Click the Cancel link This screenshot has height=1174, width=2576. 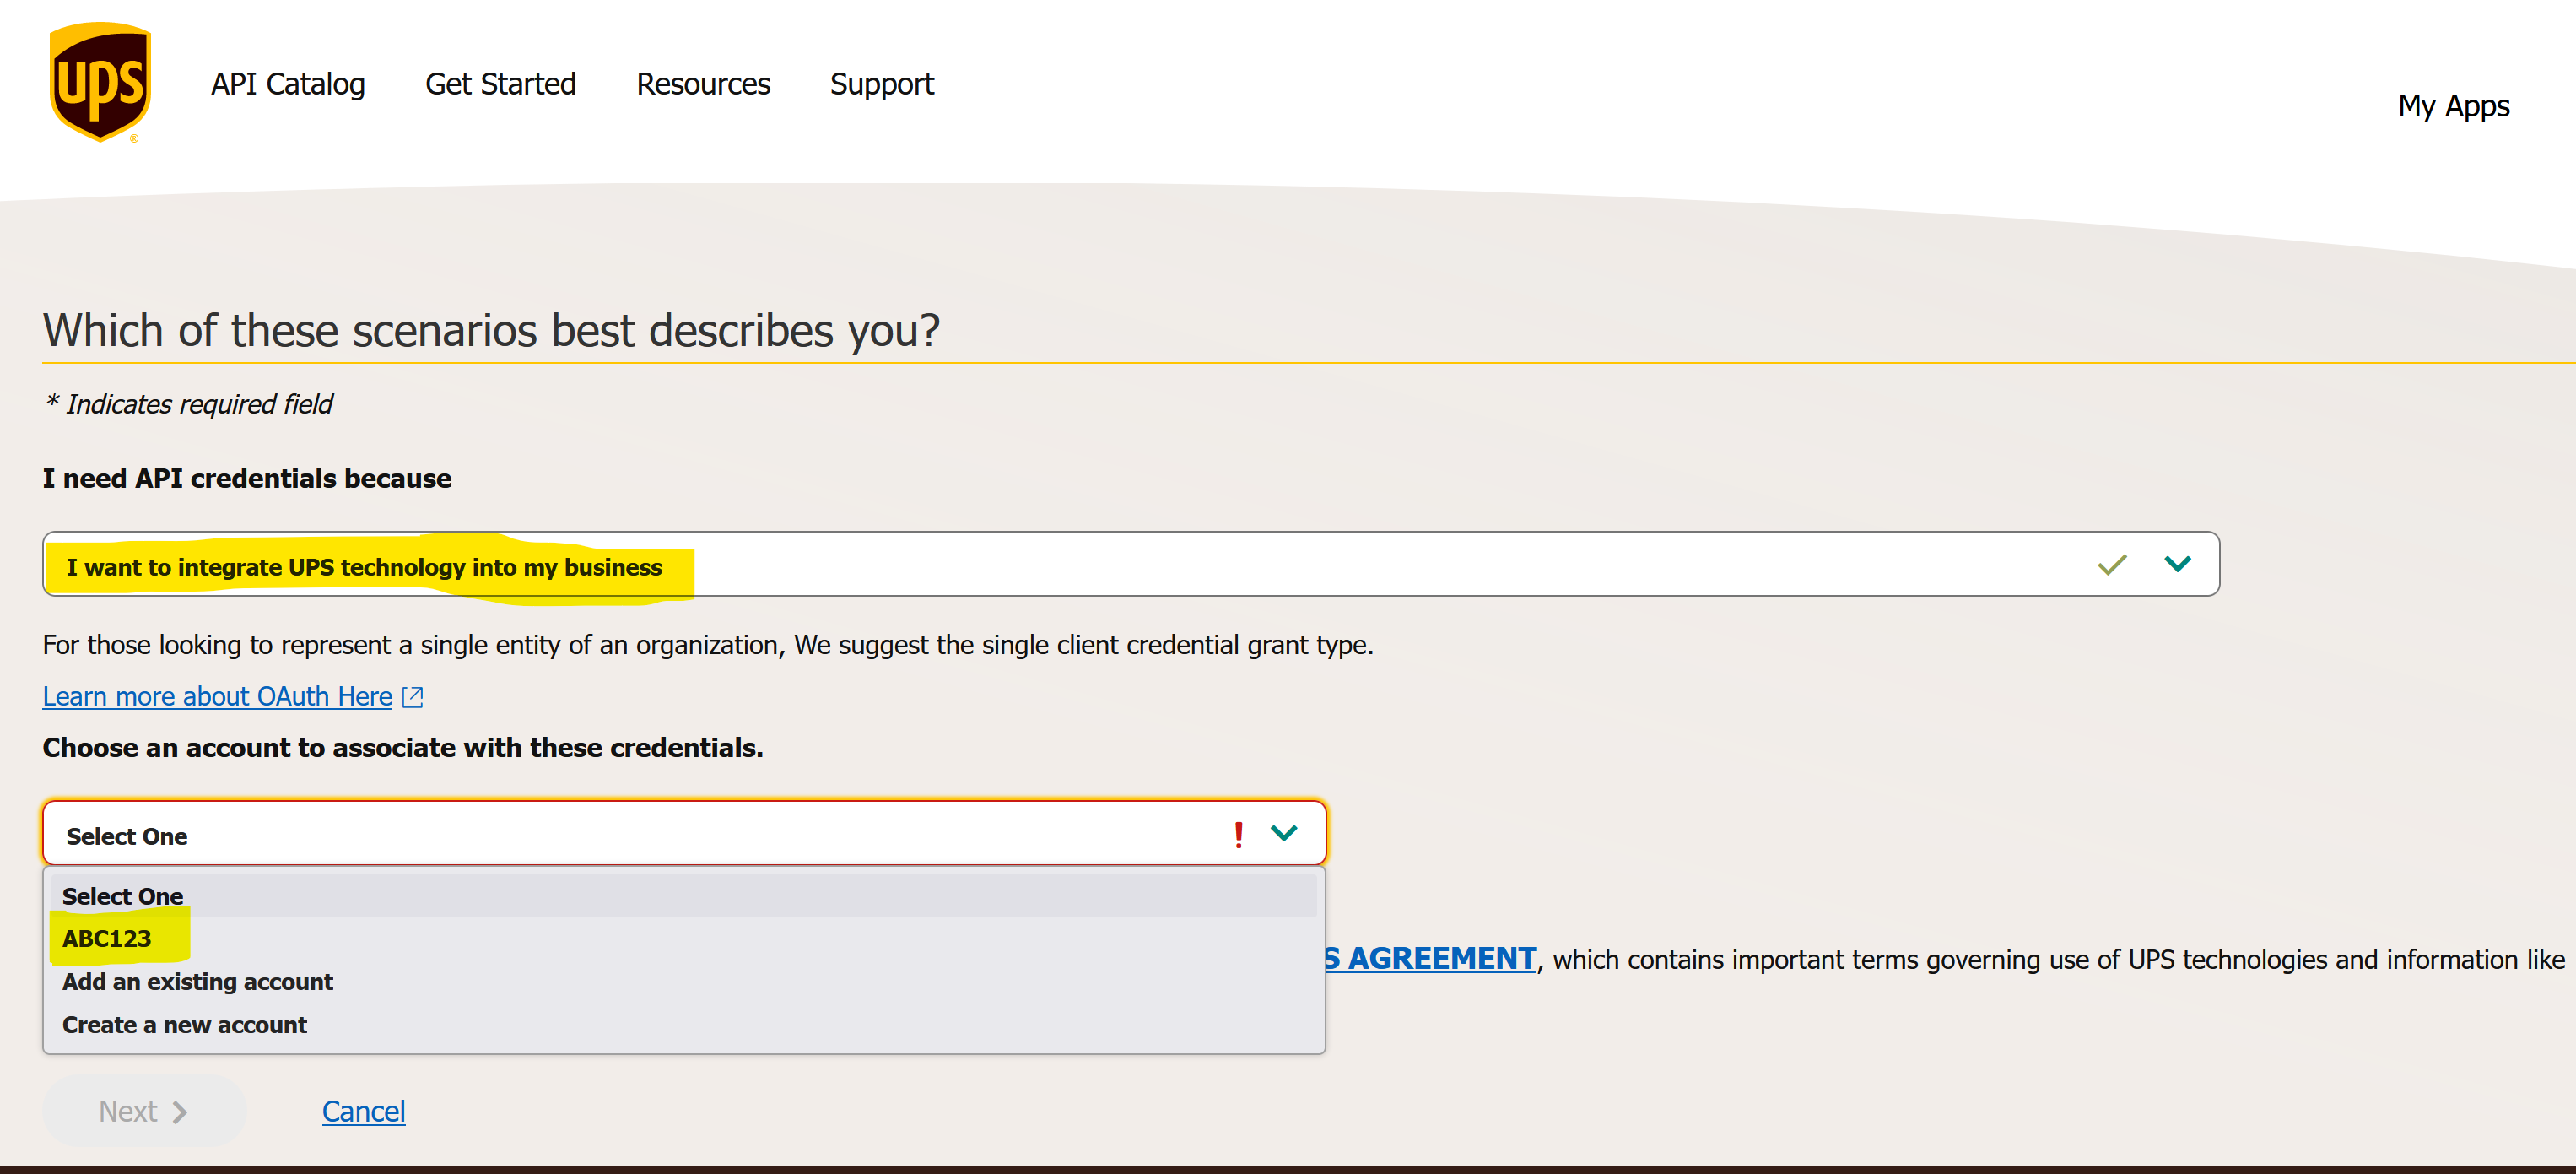coord(364,1112)
